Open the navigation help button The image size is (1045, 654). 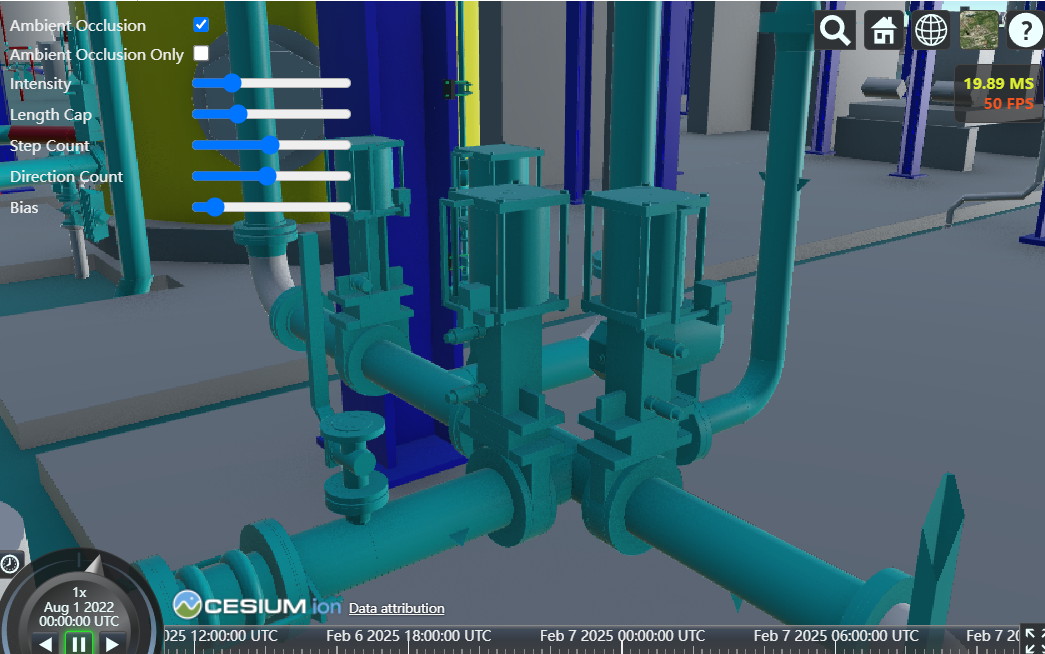click(1026, 30)
